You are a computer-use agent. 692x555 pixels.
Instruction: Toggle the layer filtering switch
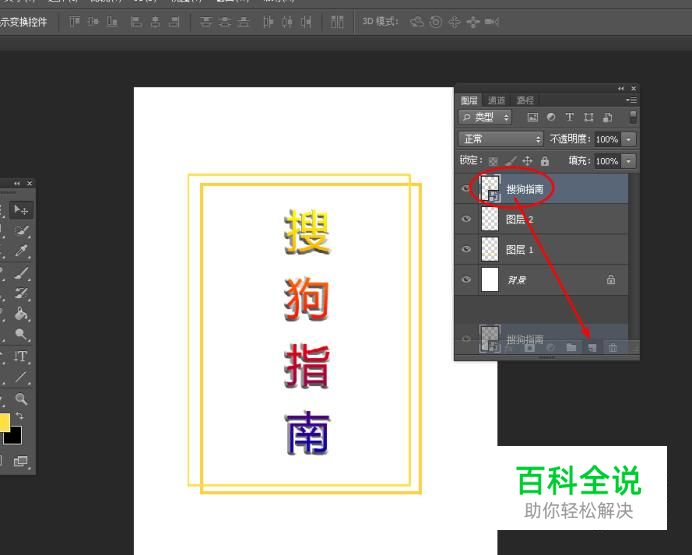632,117
